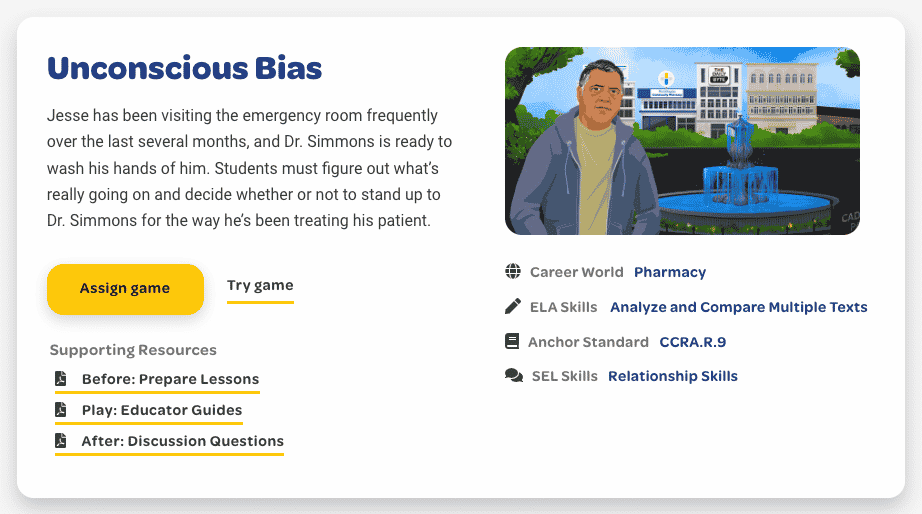Click the game illustration thumbnail of Jesse
This screenshot has width=922, height=514.
682,141
